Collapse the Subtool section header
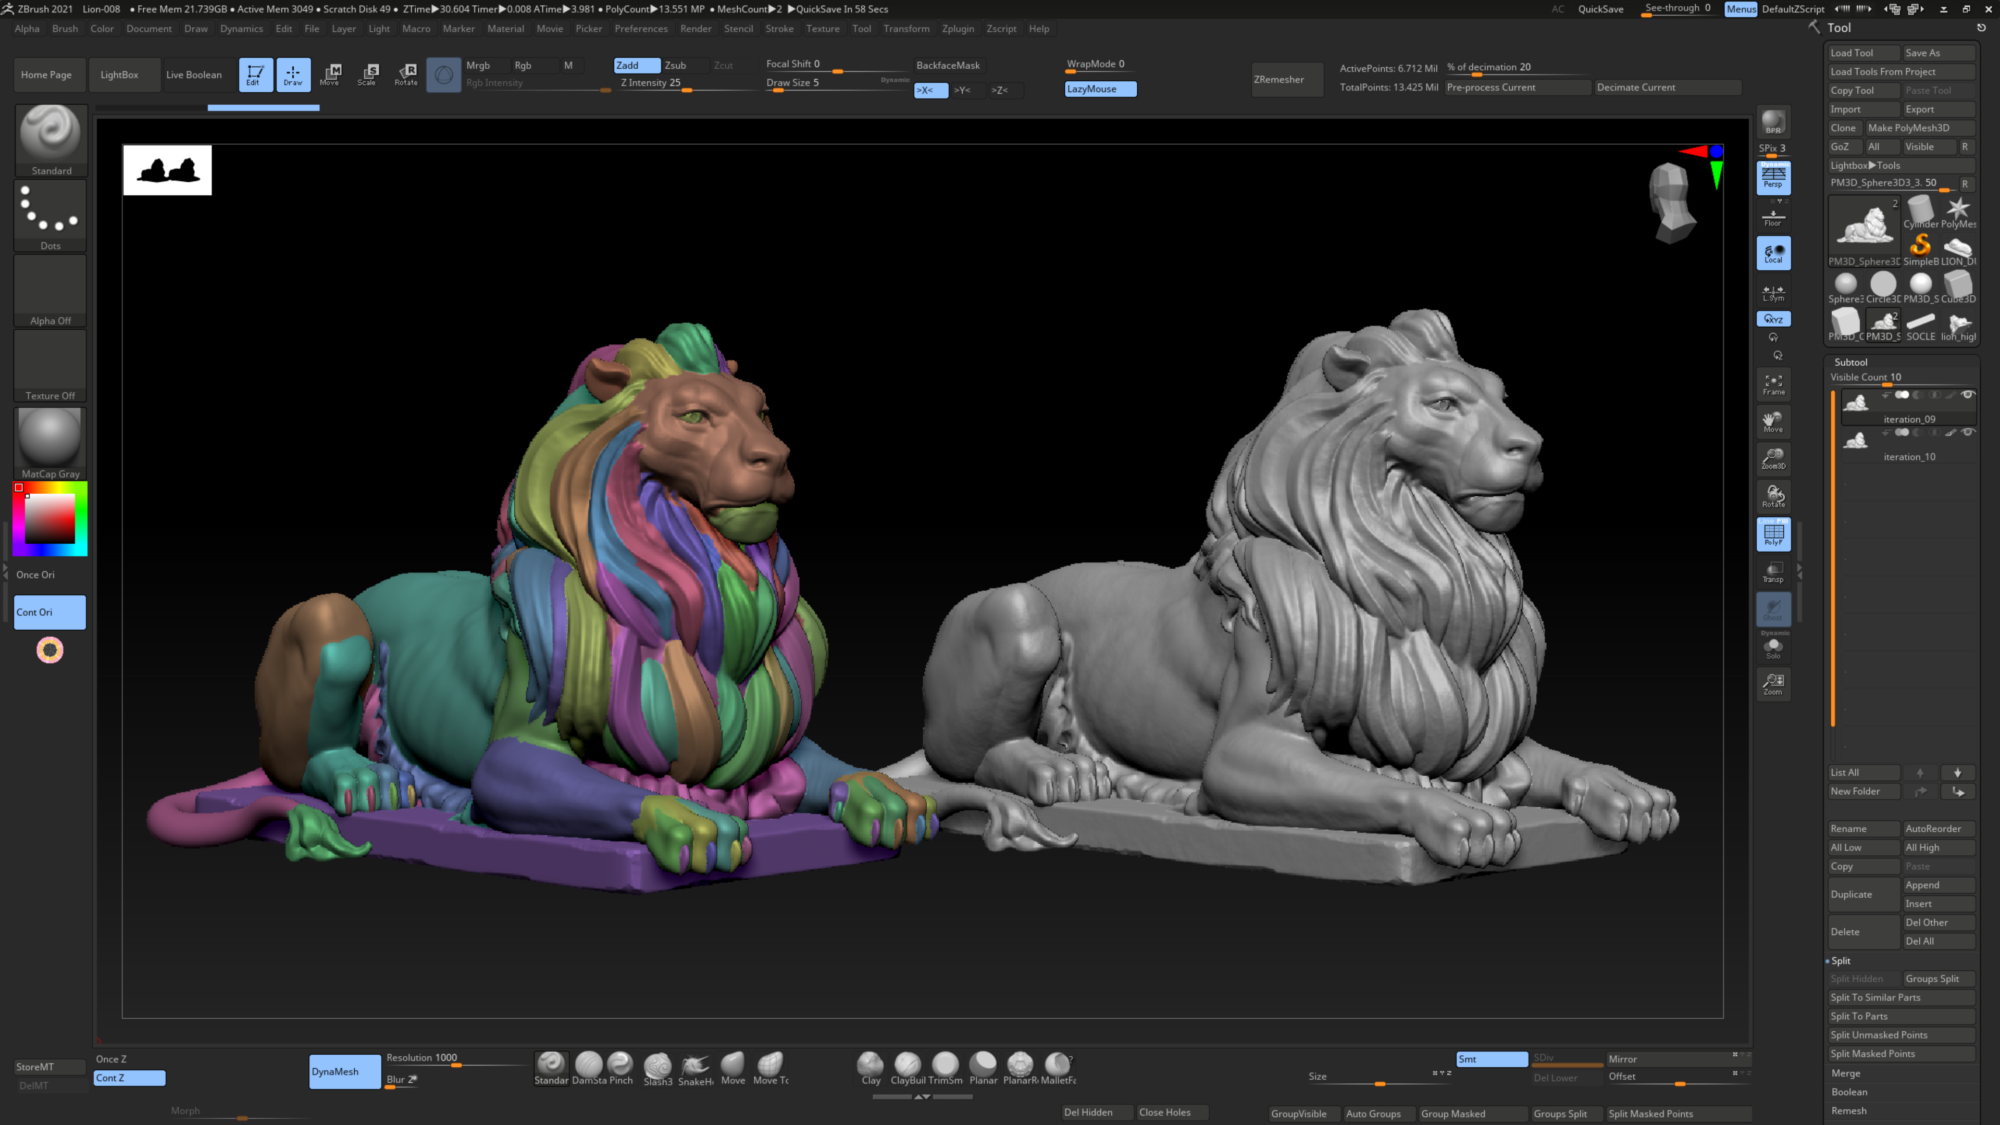2000x1125 pixels. coord(1851,362)
